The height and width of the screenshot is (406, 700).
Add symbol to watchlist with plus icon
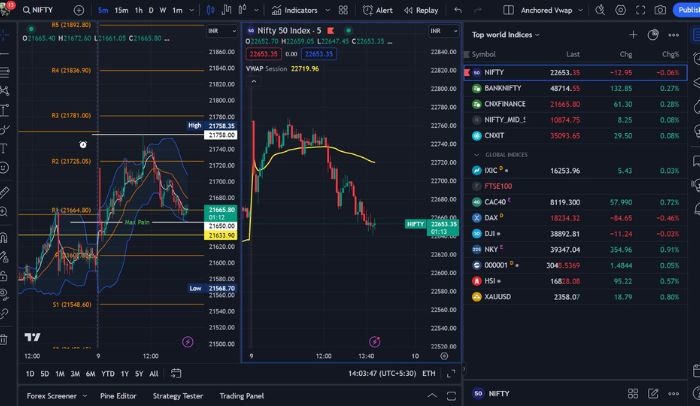pyautogui.click(x=633, y=34)
